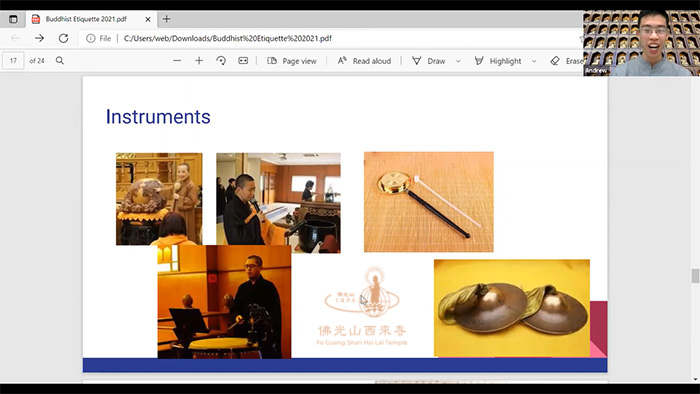700x394 pixels.
Task: Rotate the PDF page with rotate icon
Action: [221, 61]
